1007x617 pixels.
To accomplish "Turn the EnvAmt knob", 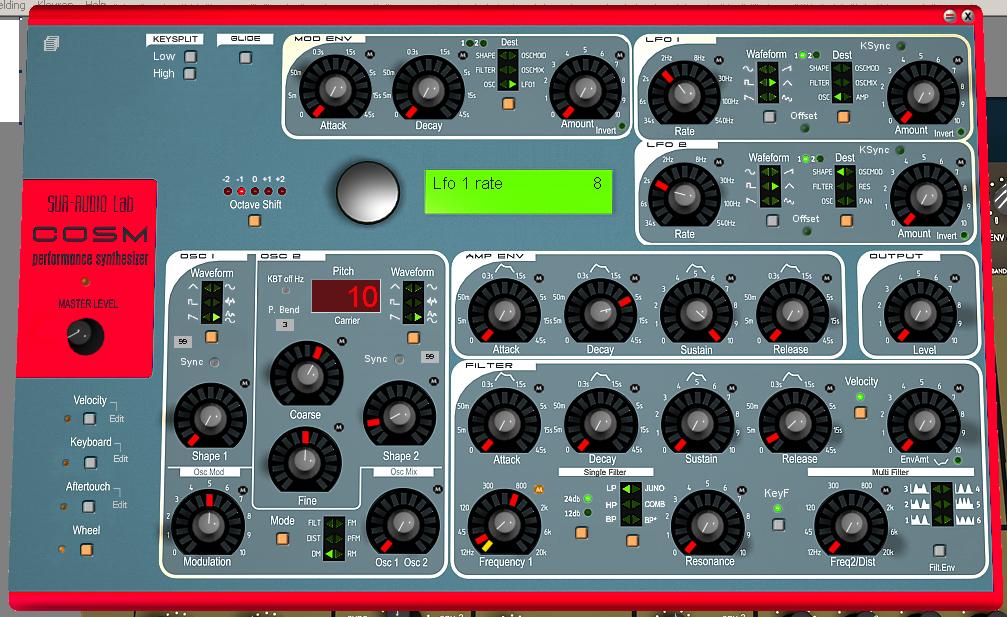I will 924,422.
